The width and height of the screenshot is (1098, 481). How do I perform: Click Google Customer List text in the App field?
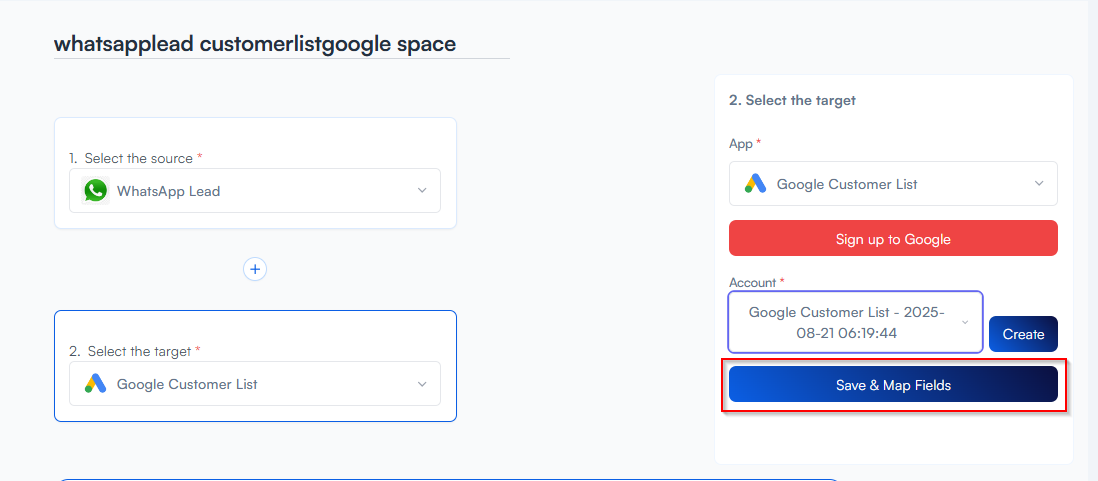tap(847, 184)
